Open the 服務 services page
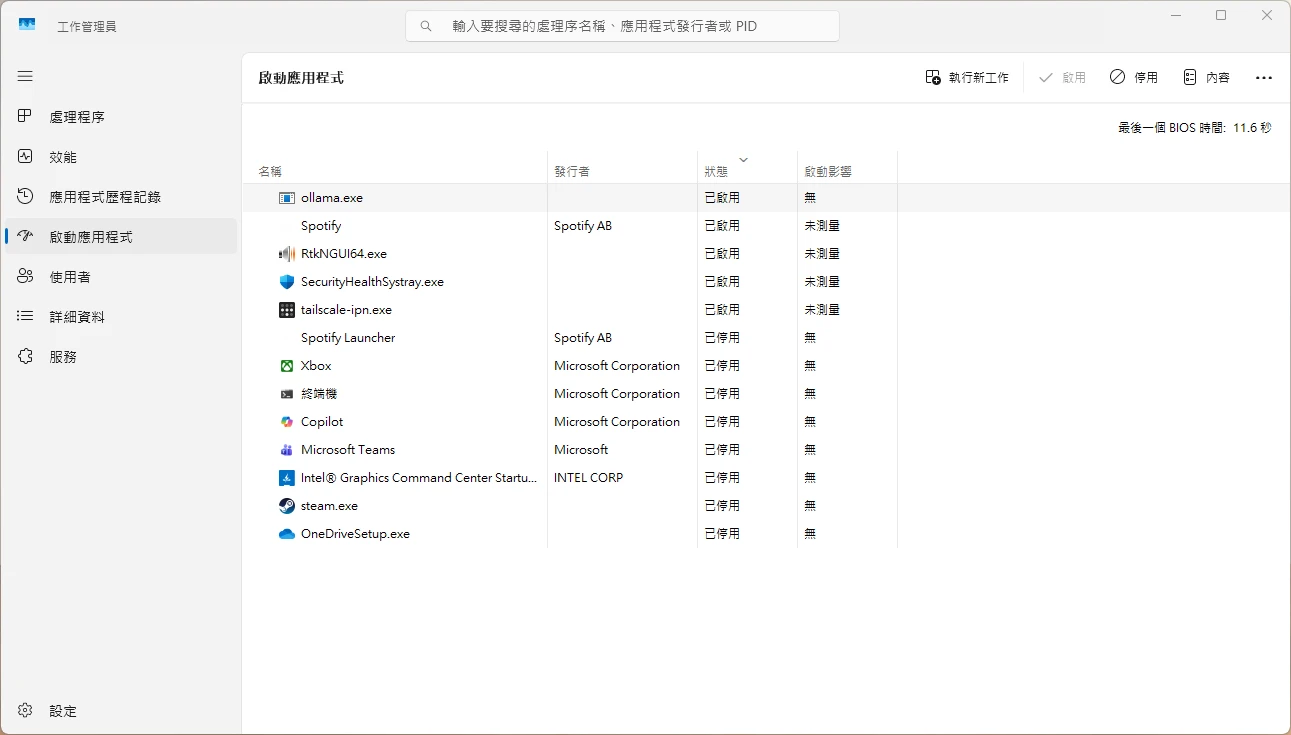1291x735 pixels. 63,357
